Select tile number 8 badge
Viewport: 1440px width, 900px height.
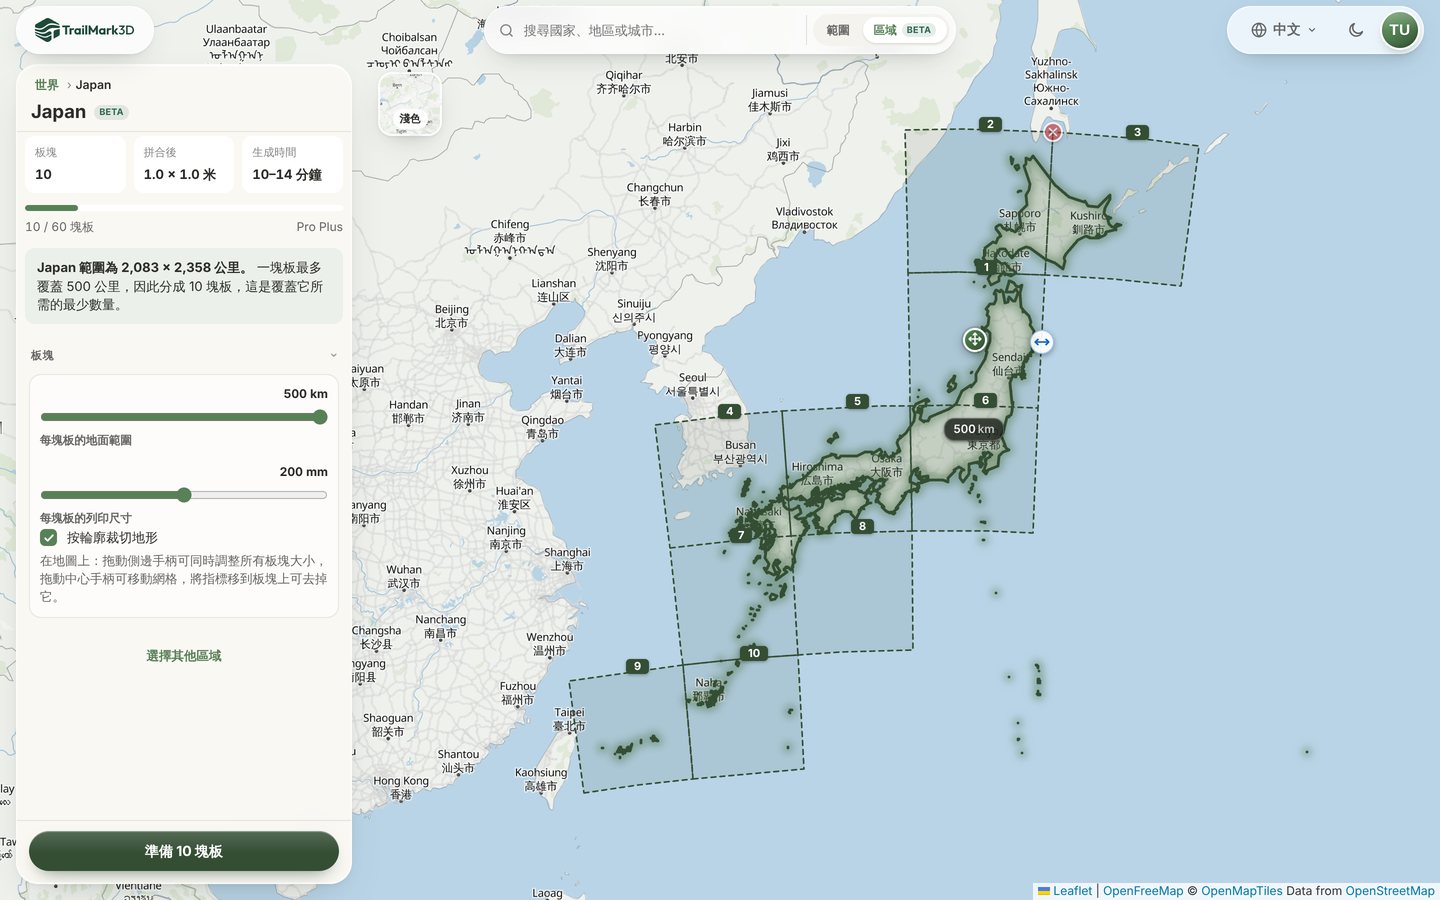(862, 526)
